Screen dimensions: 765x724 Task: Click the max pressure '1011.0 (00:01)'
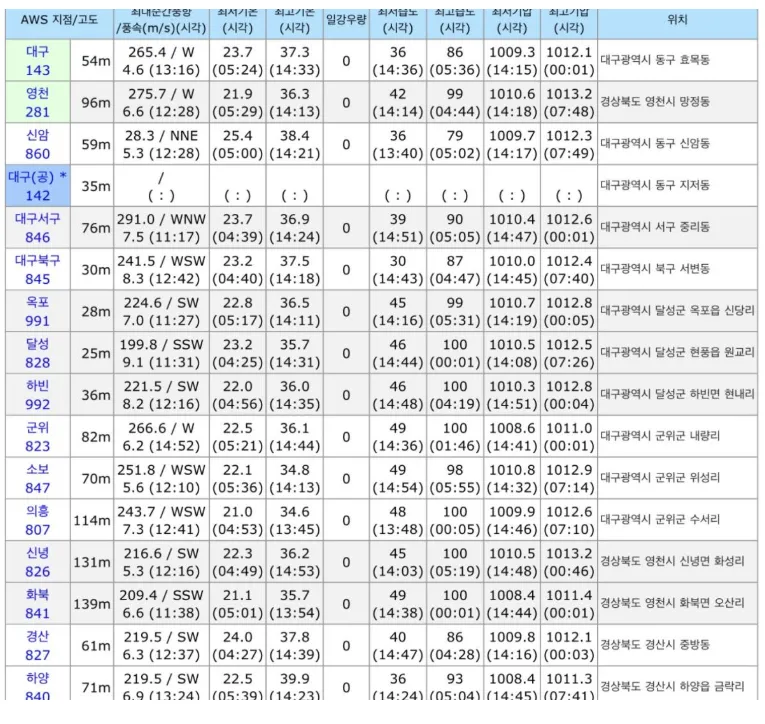[x=569, y=437]
